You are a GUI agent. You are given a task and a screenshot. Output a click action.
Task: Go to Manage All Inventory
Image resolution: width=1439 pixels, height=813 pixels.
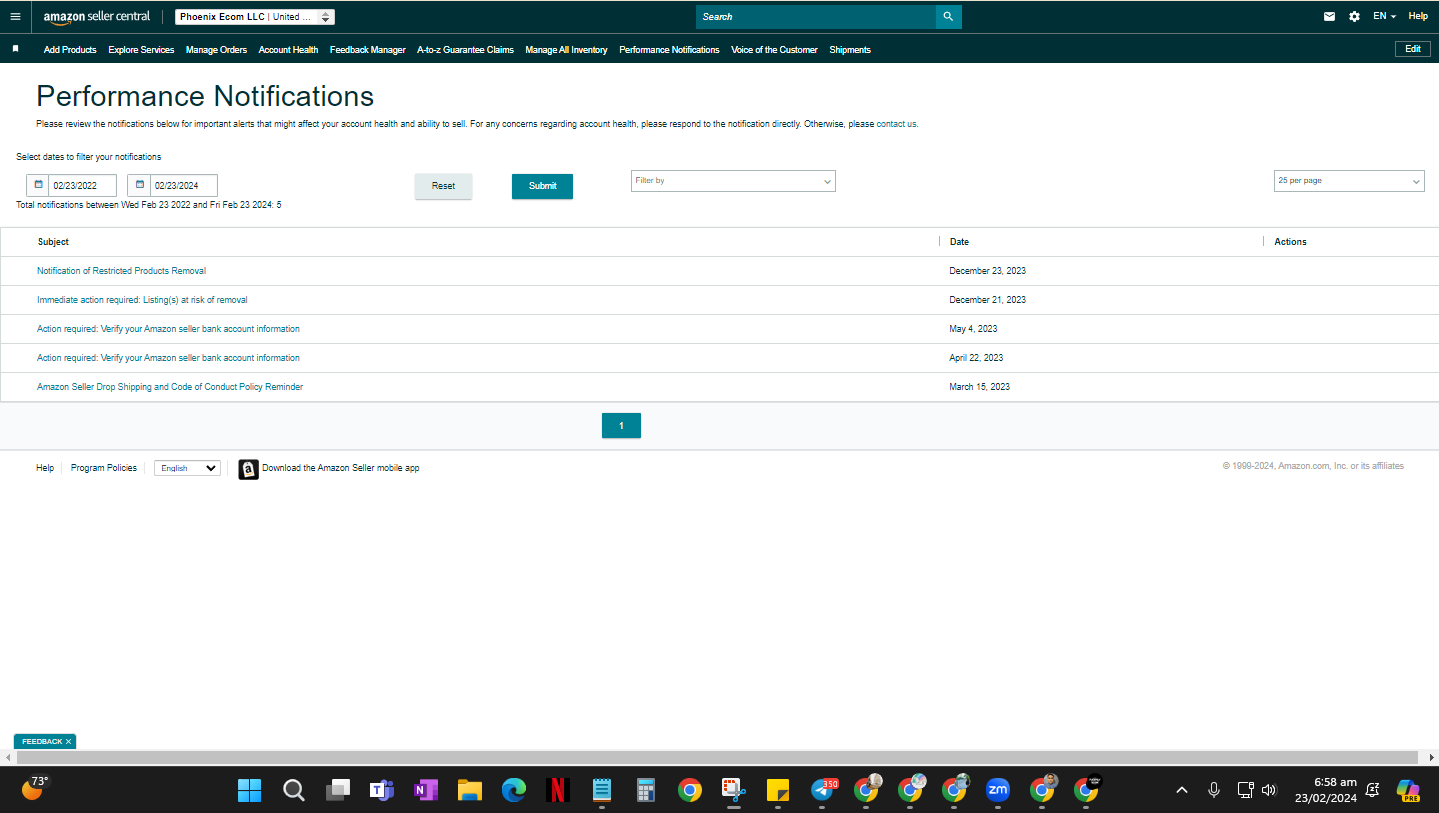point(566,50)
